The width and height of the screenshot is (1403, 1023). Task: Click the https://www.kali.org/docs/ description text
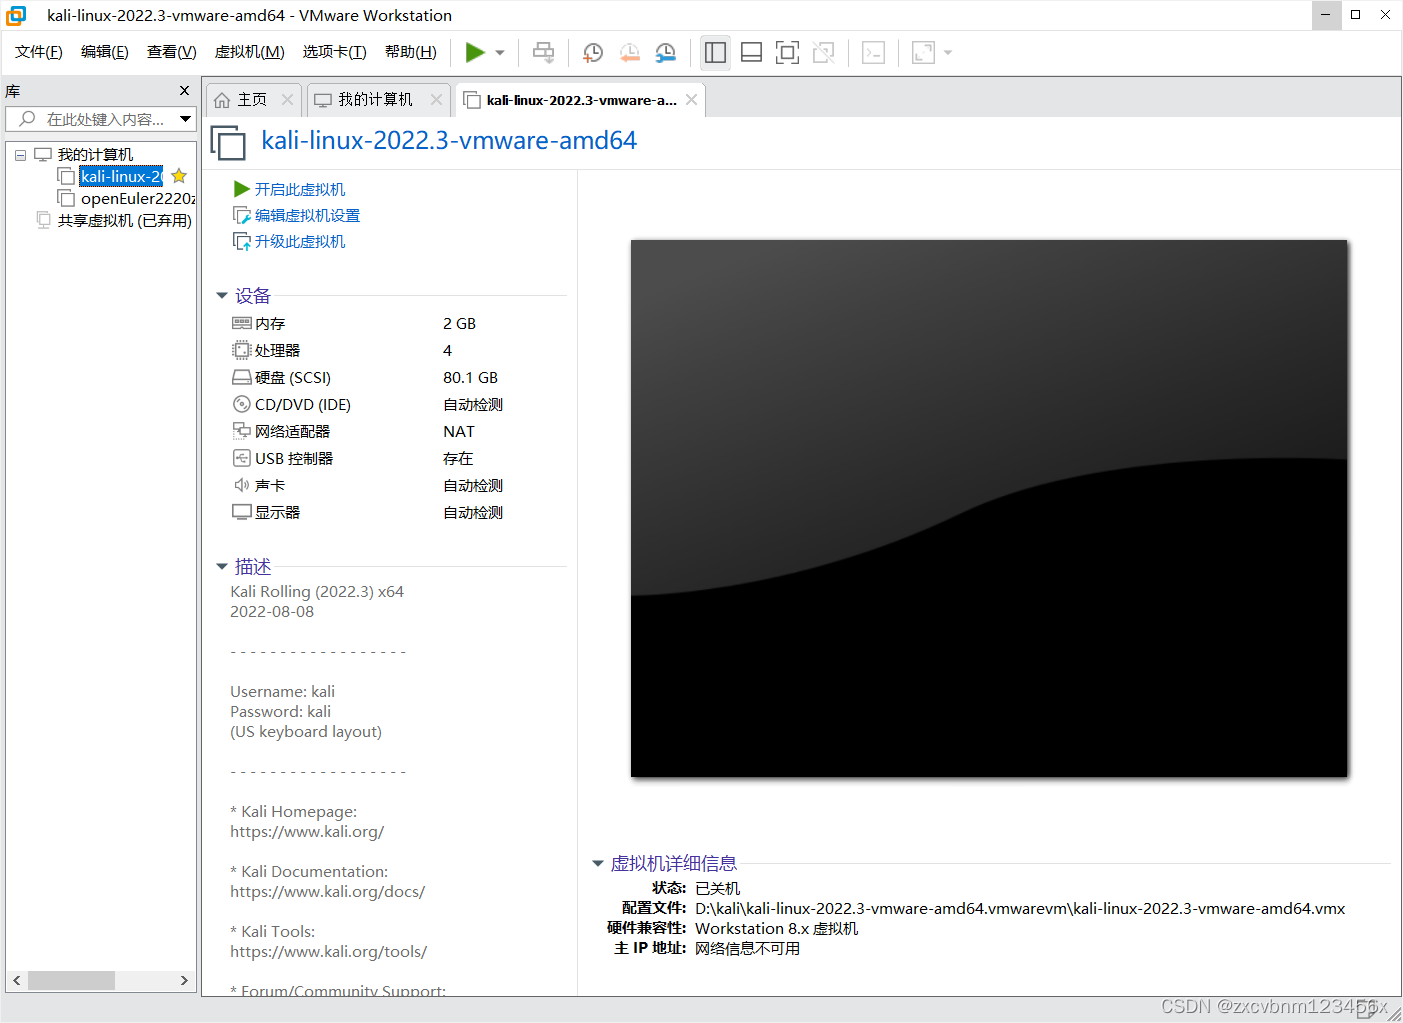(328, 892)
